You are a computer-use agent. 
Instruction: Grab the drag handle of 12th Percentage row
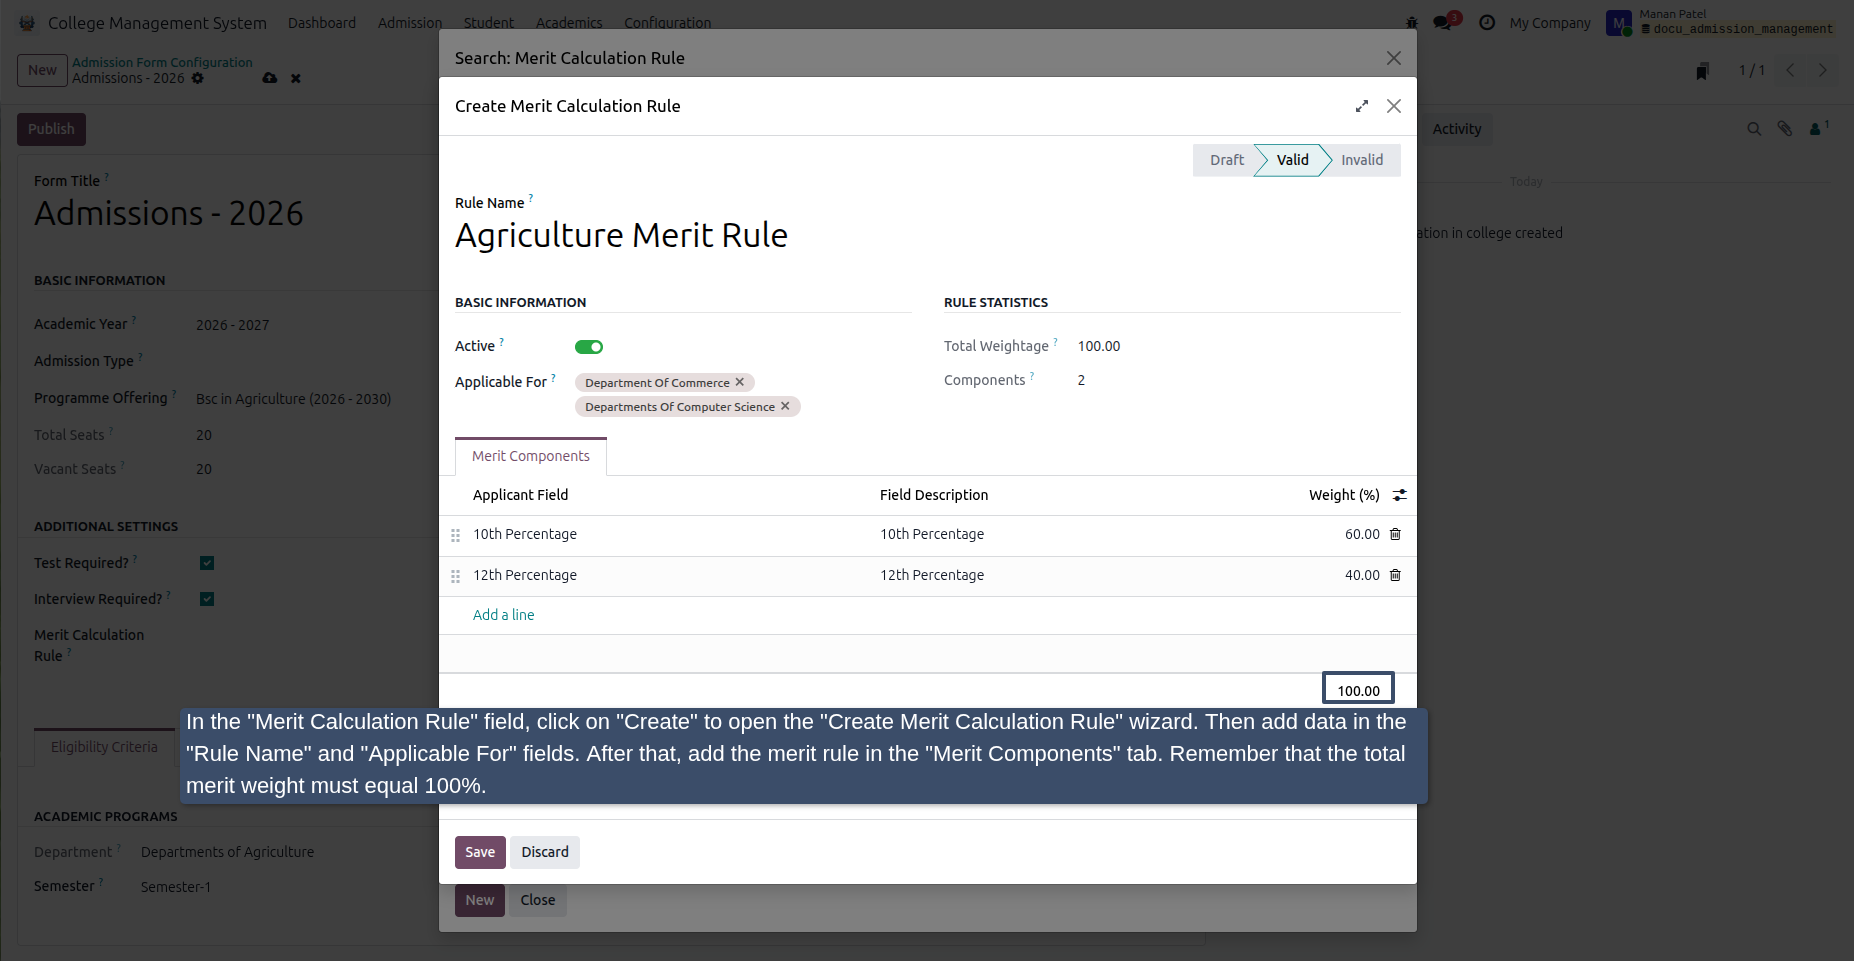point(455,576)
